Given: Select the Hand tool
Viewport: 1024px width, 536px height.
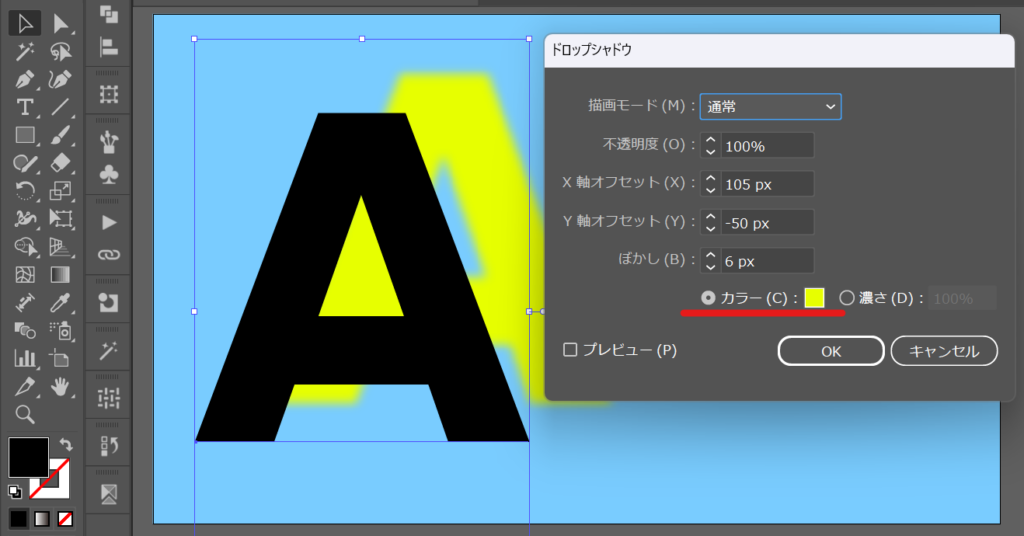Looking at the screenshot, I should 60,386.
